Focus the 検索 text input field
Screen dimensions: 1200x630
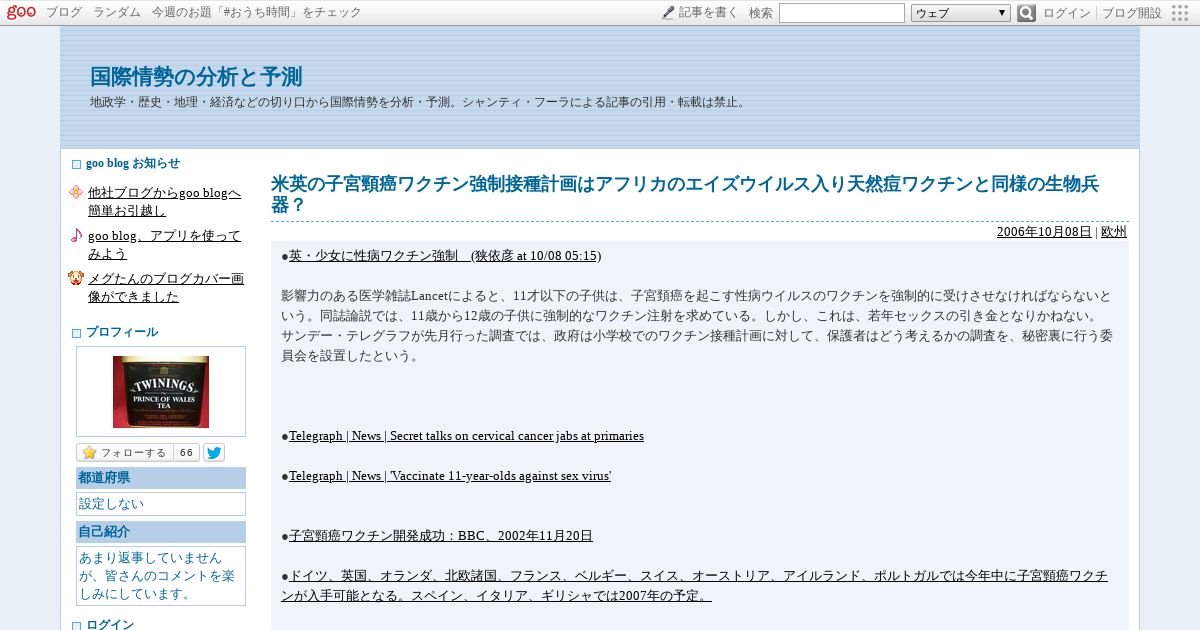842,13
